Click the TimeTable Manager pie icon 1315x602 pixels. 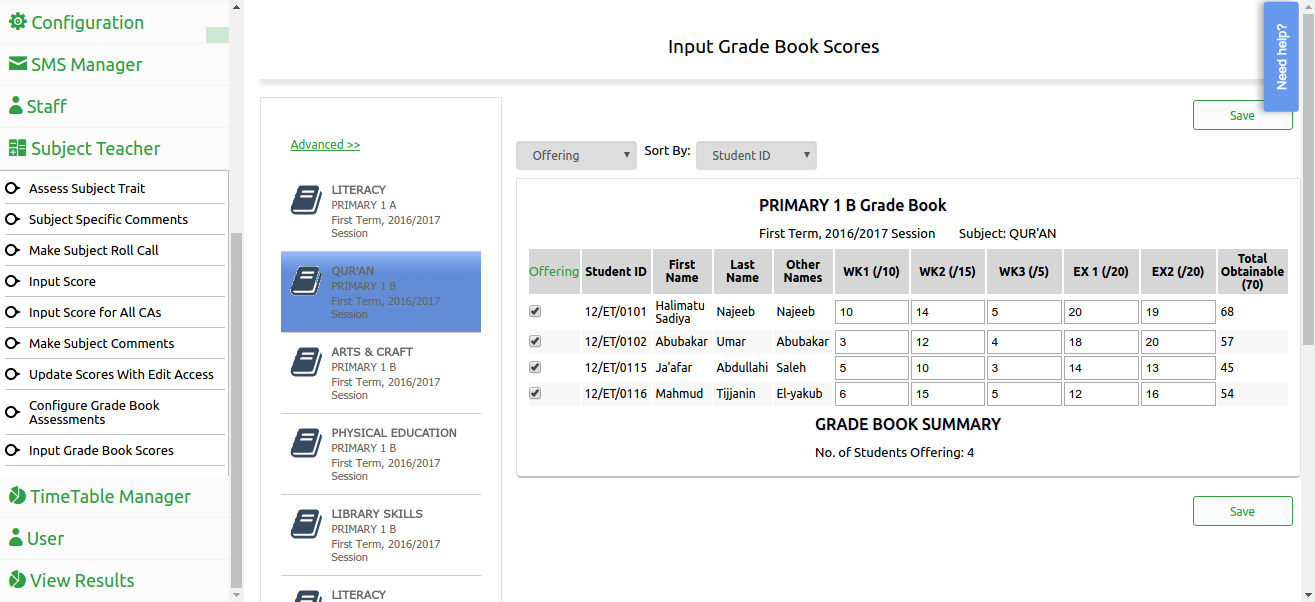tap(17, 496)
